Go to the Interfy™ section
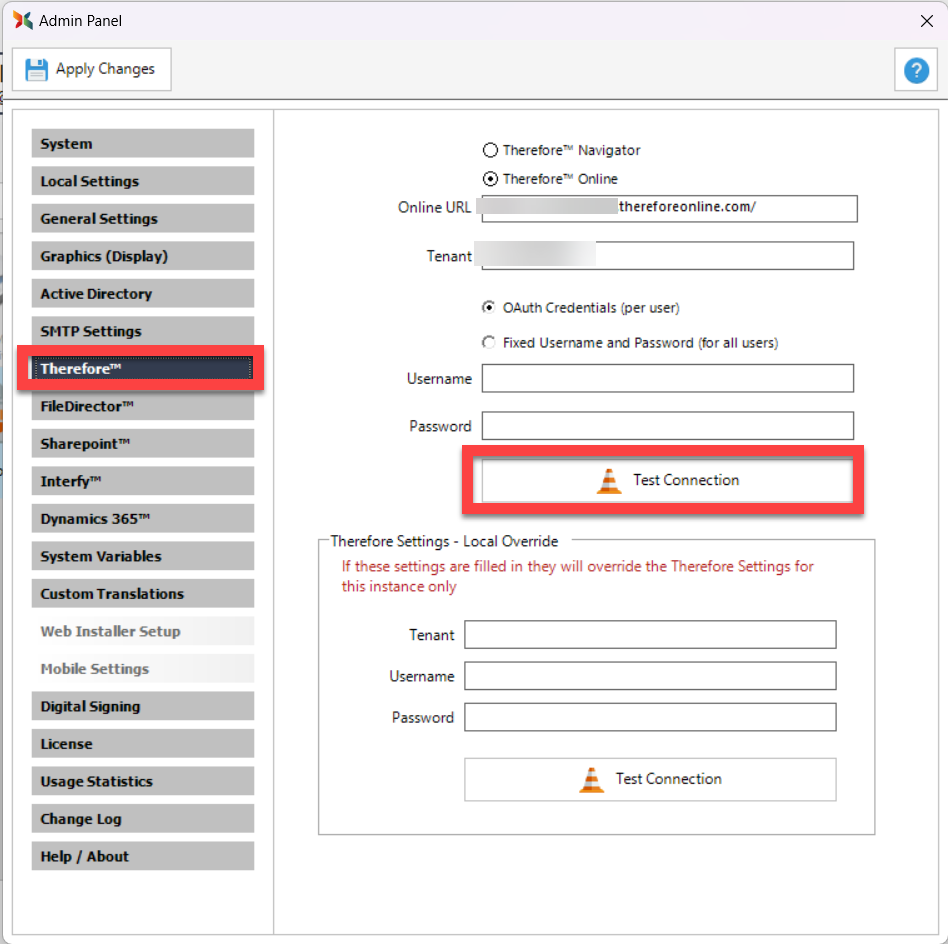 click(x=143, y=481)
